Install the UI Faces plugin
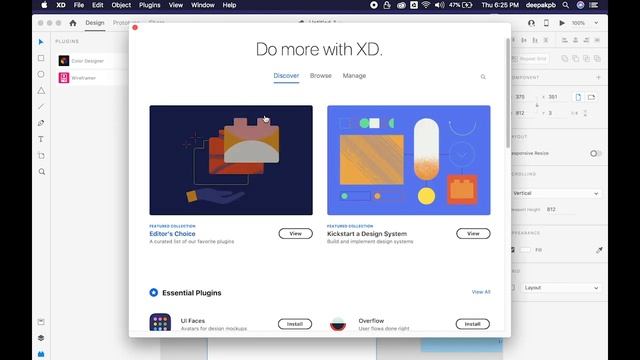The height and width of the screenshot is (360, 640). [x=295, y=324]
